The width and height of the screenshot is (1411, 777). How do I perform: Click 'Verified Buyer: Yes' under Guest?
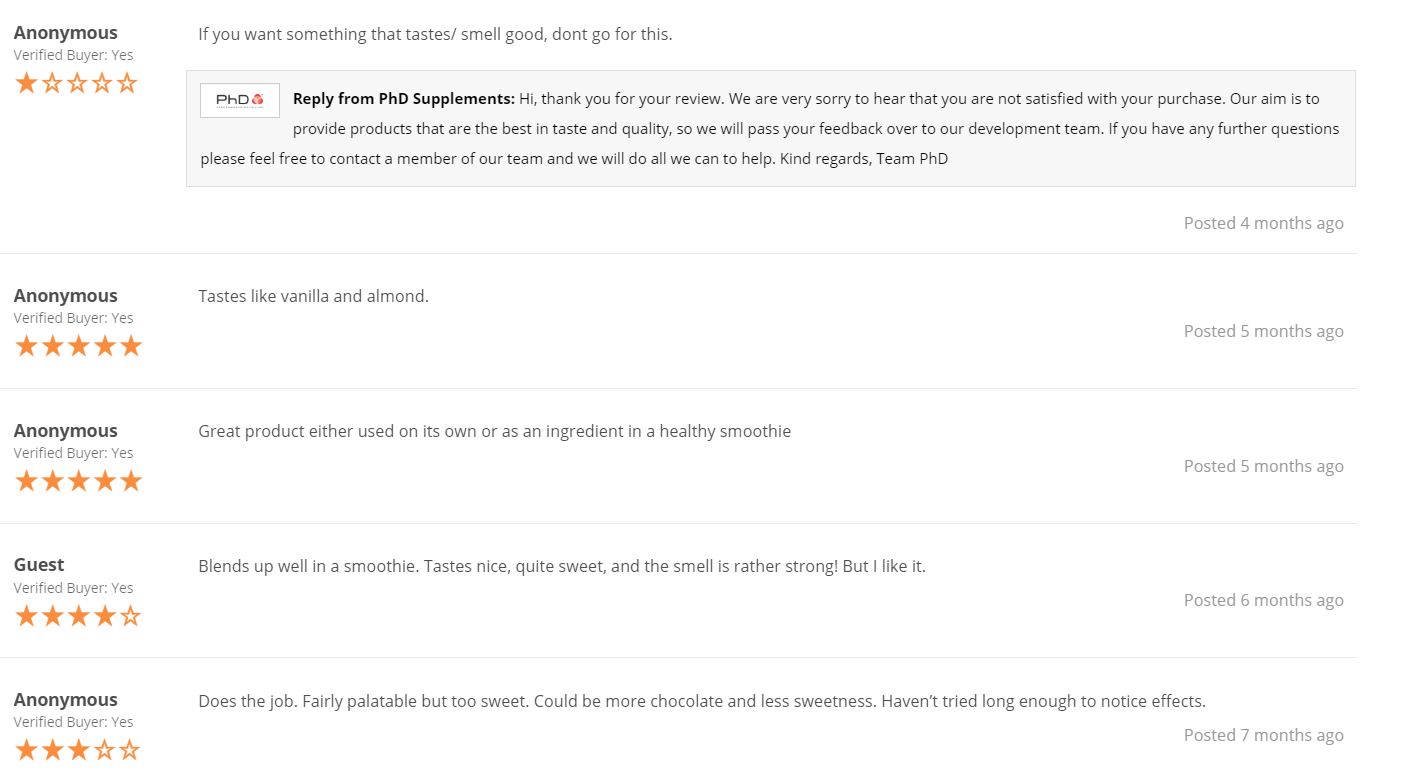[73, 588]
